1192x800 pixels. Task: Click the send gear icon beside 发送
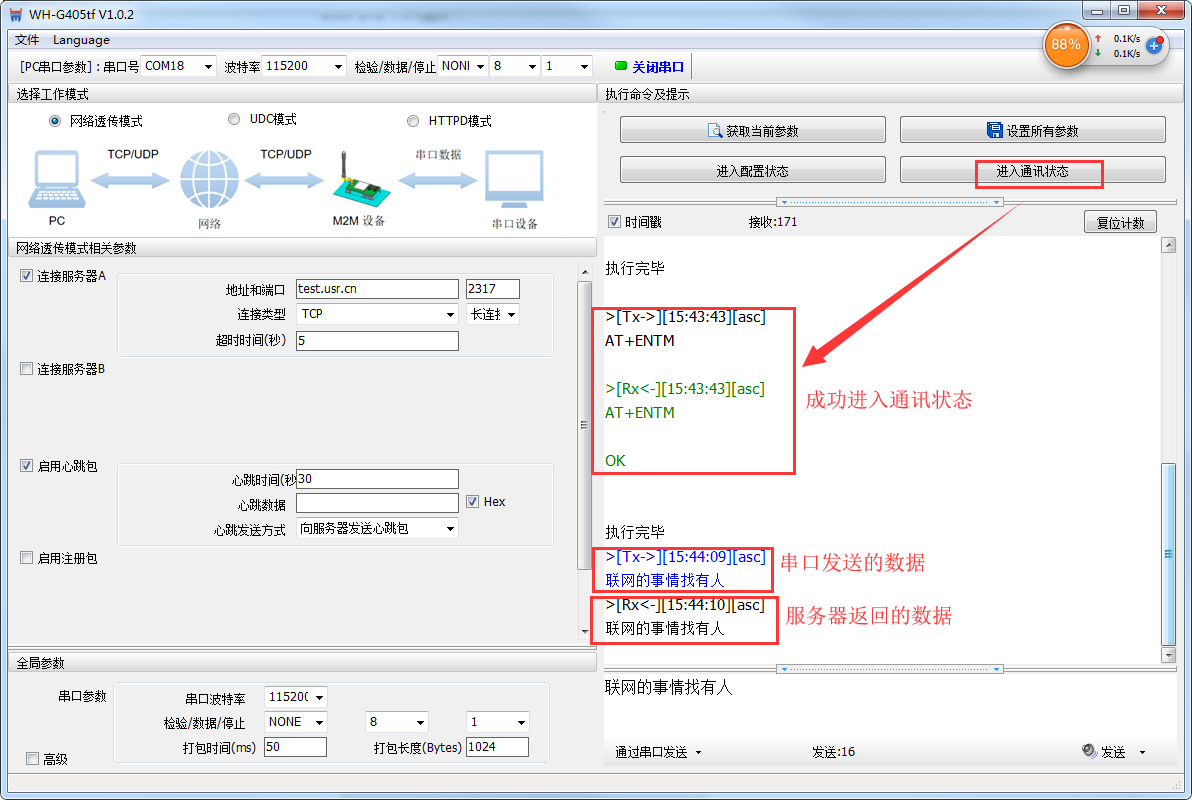(1089, 752)
